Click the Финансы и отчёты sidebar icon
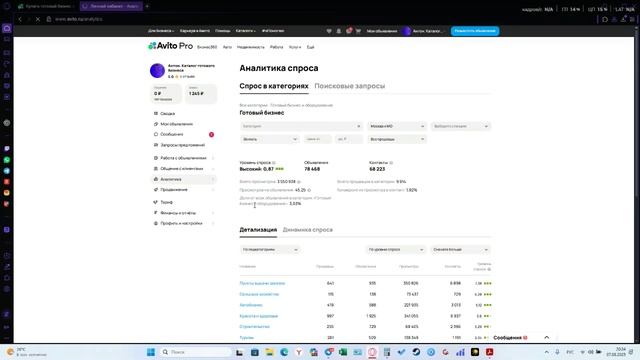The height and width of the screenshot is (360, 640). pyautogui.click(x=156, y=213)
